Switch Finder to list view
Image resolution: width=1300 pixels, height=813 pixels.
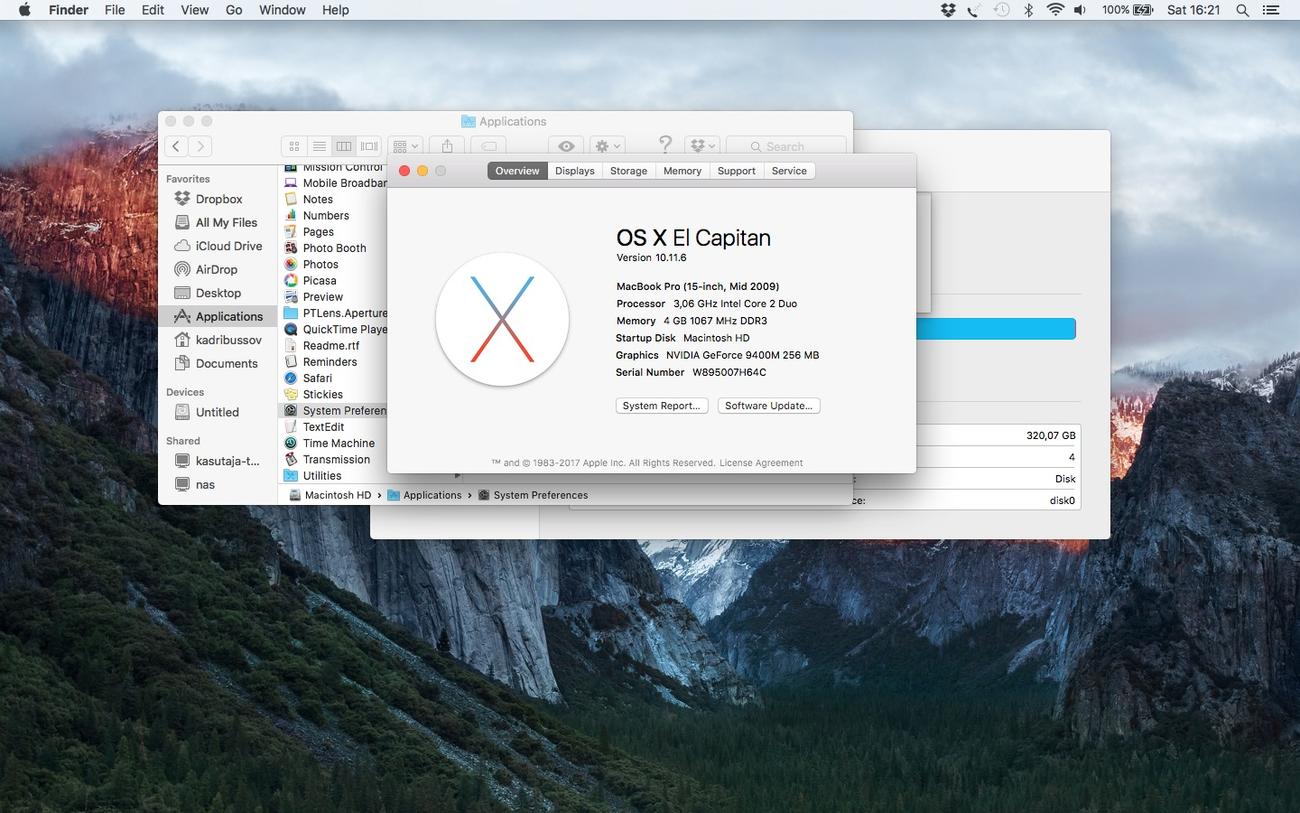click(x=319, y=146)
